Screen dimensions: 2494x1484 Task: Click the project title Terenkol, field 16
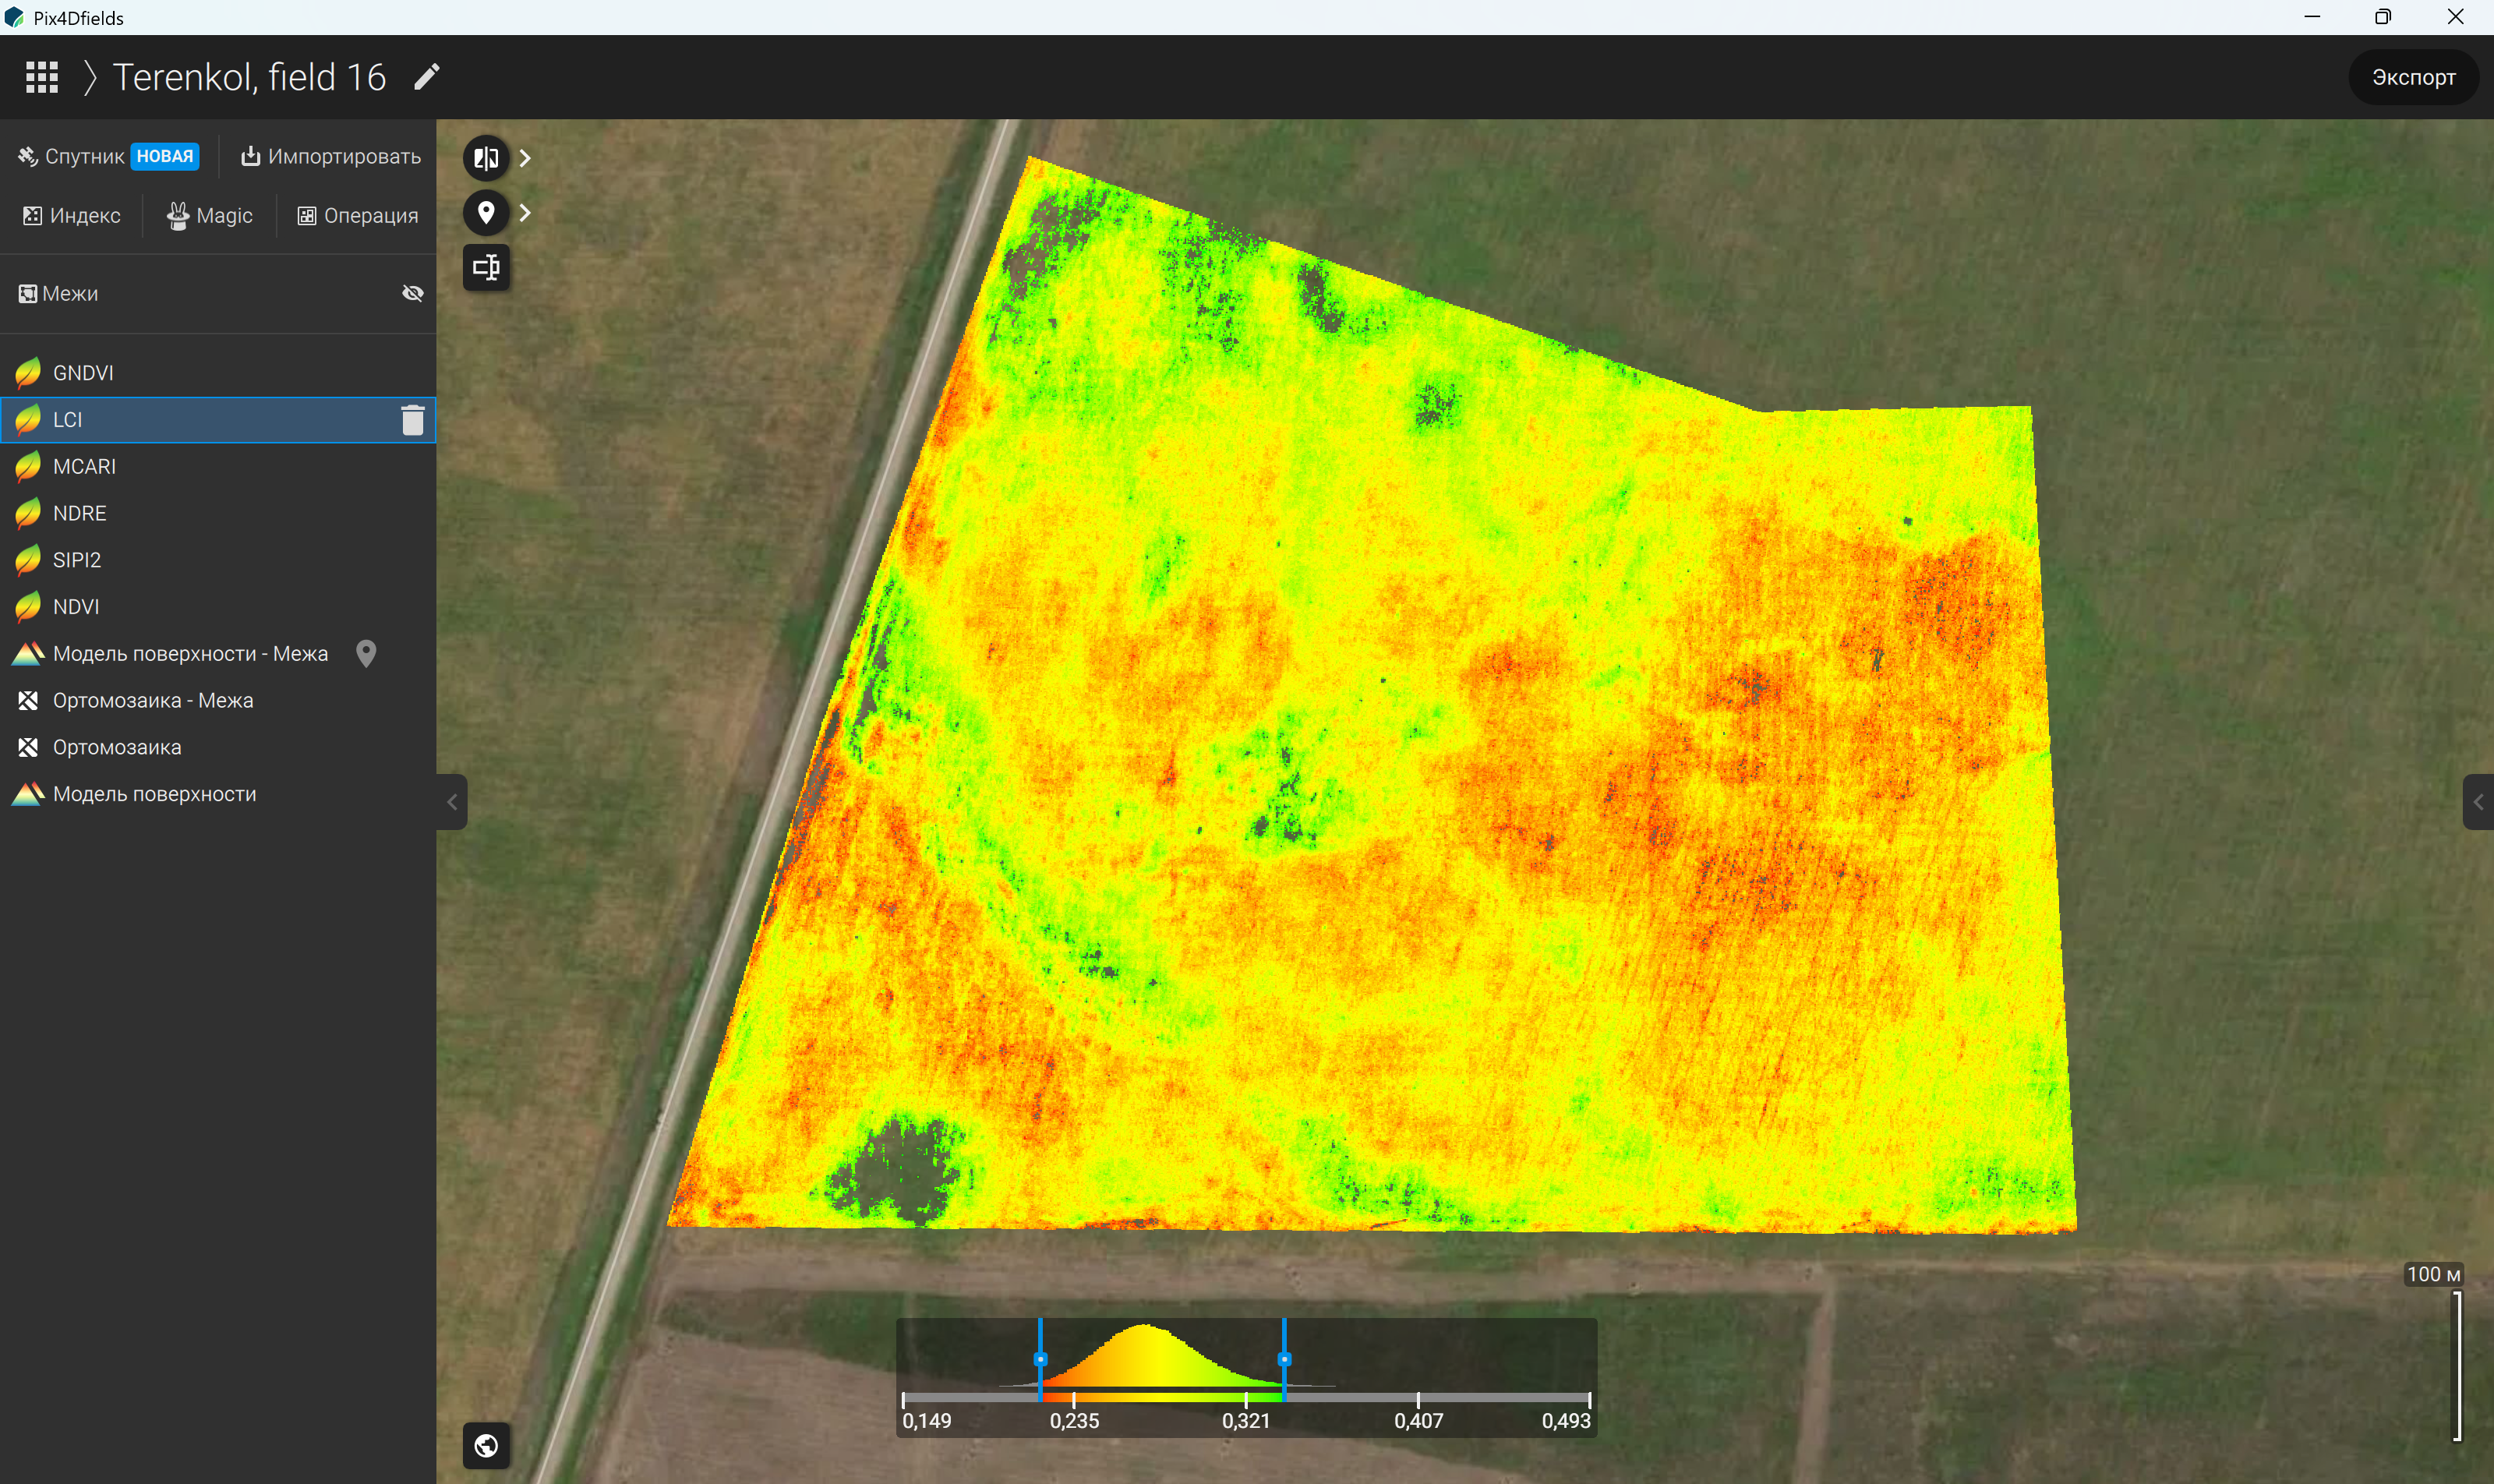coord(249,77)
